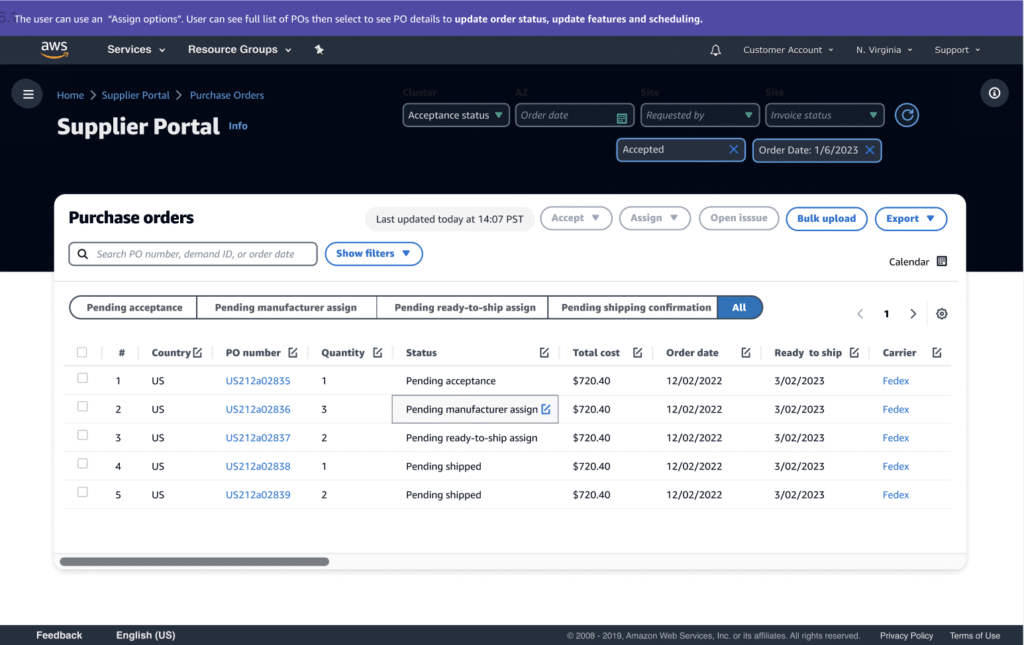Viewport: 1024px width, 645px height.
Task: Open the hamburger navigation menu
Action: point(28,94)
